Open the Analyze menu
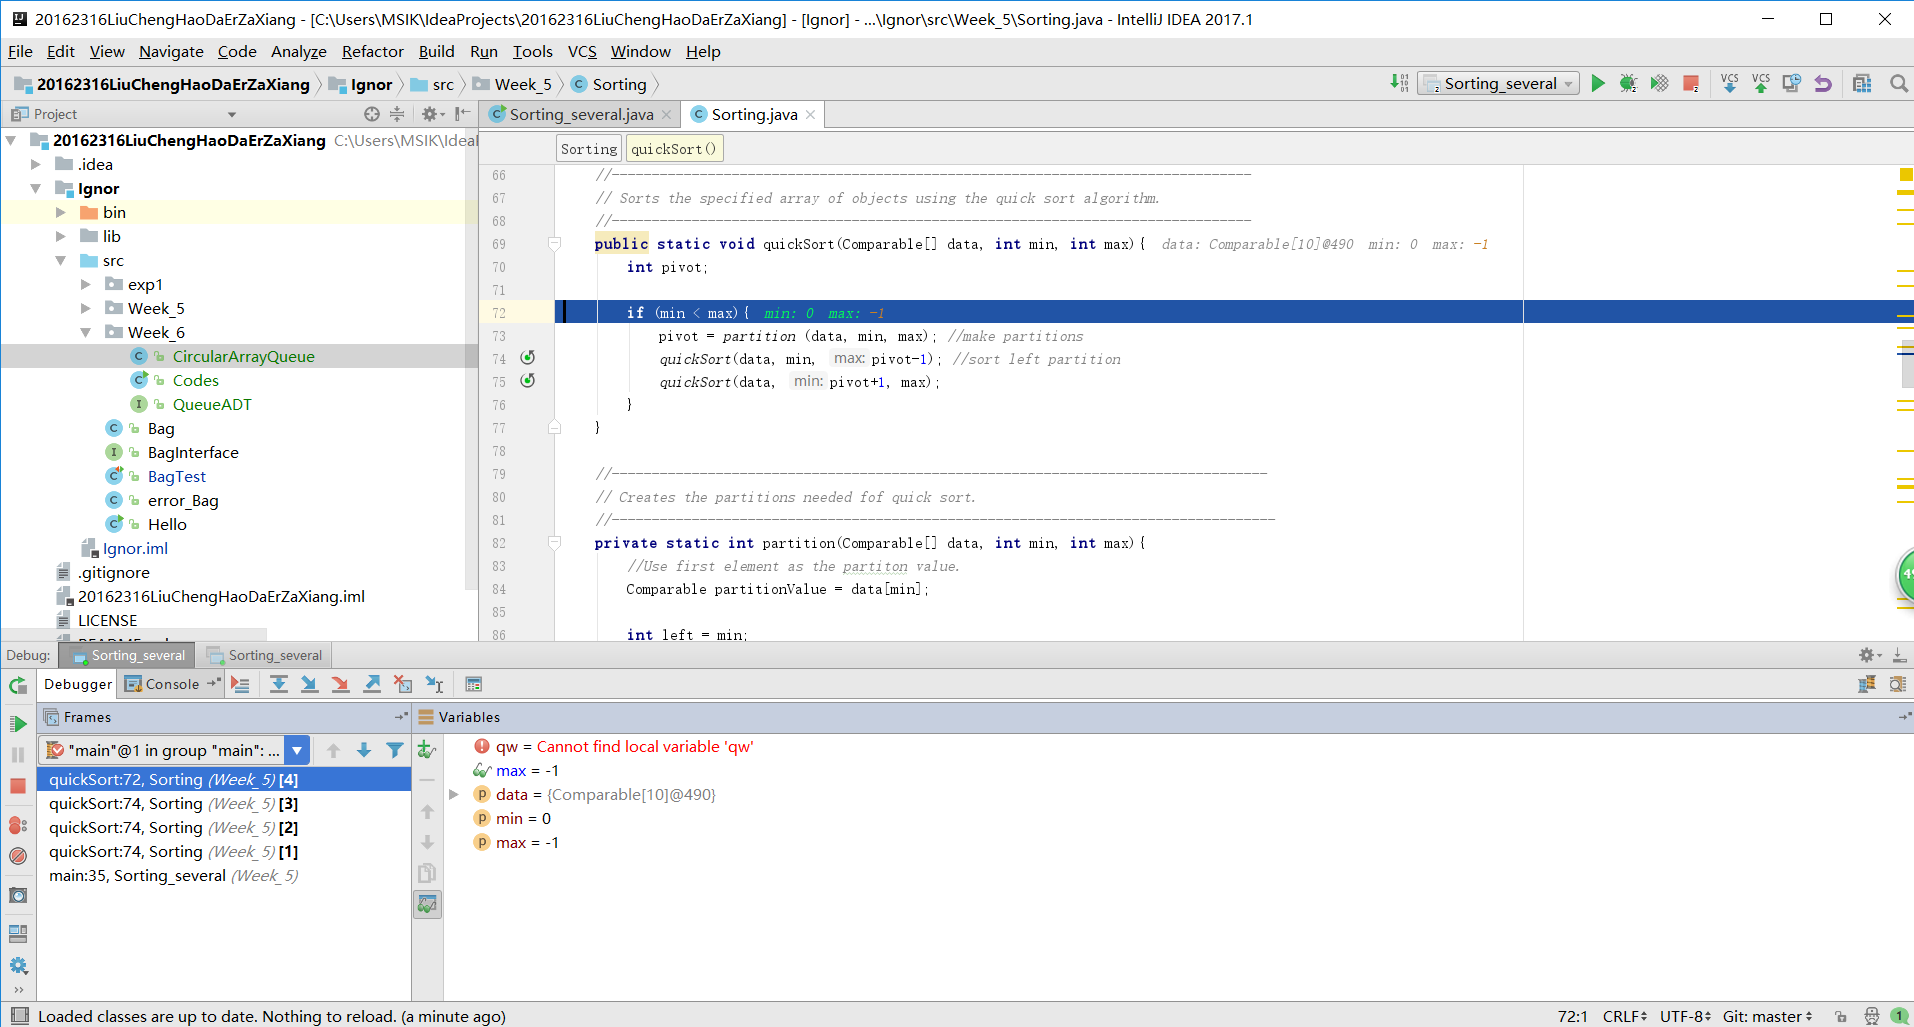The image size is (1914, 1027). (298, 51)
